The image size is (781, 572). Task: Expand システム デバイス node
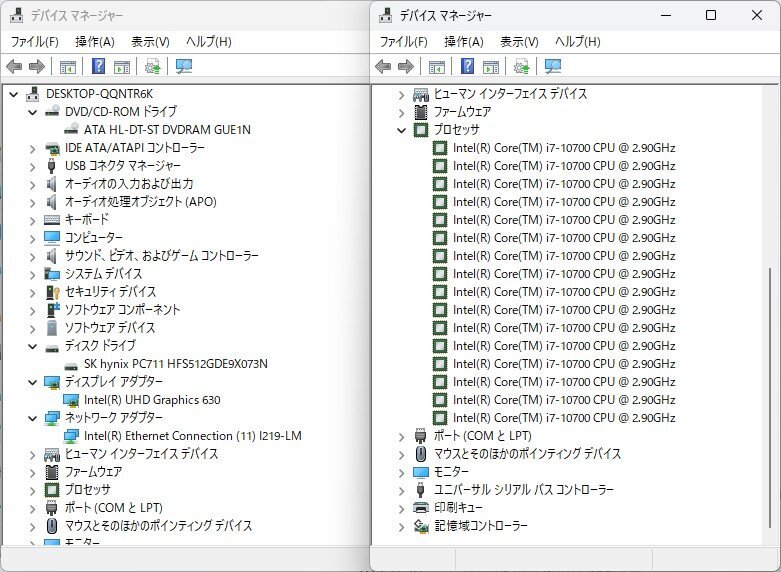pos(32,275)
